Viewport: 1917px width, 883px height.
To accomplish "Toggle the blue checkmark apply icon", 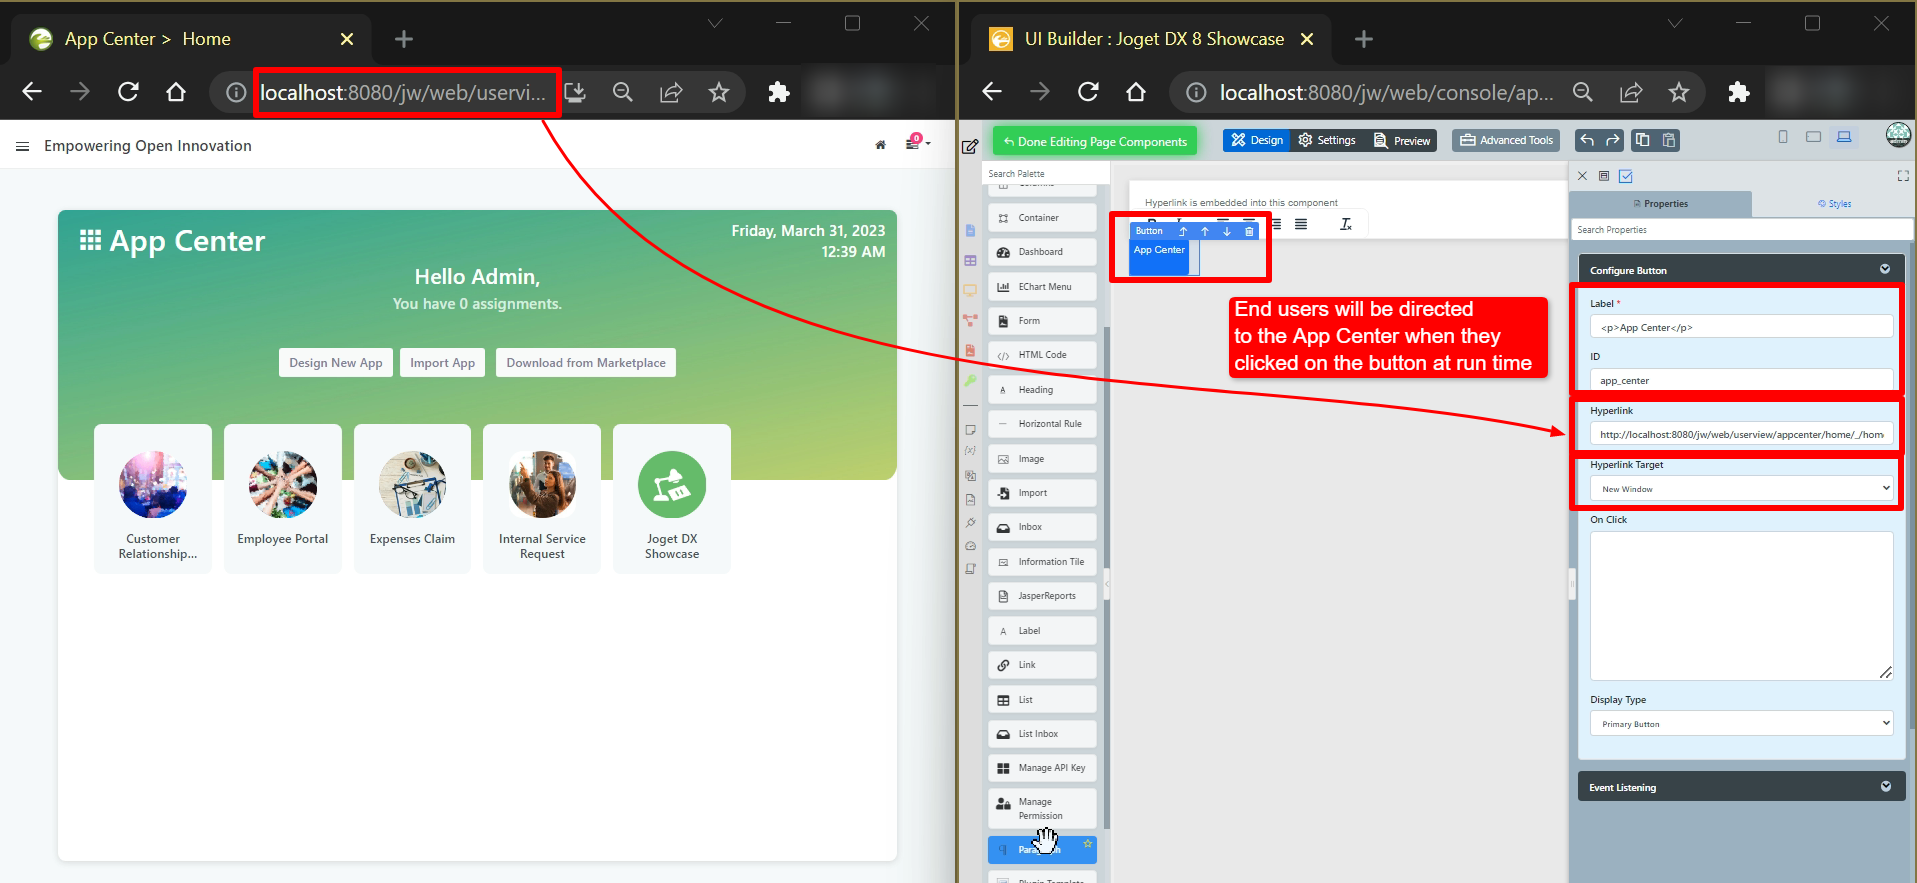I will (x=1626, y=176).
